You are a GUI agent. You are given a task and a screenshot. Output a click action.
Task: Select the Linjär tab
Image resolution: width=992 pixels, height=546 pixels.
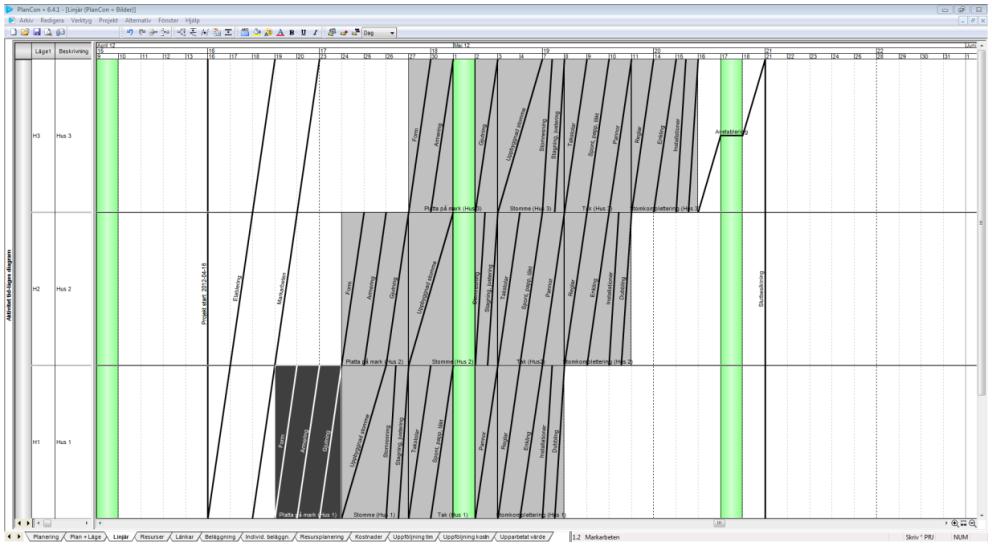click(120, 537)
